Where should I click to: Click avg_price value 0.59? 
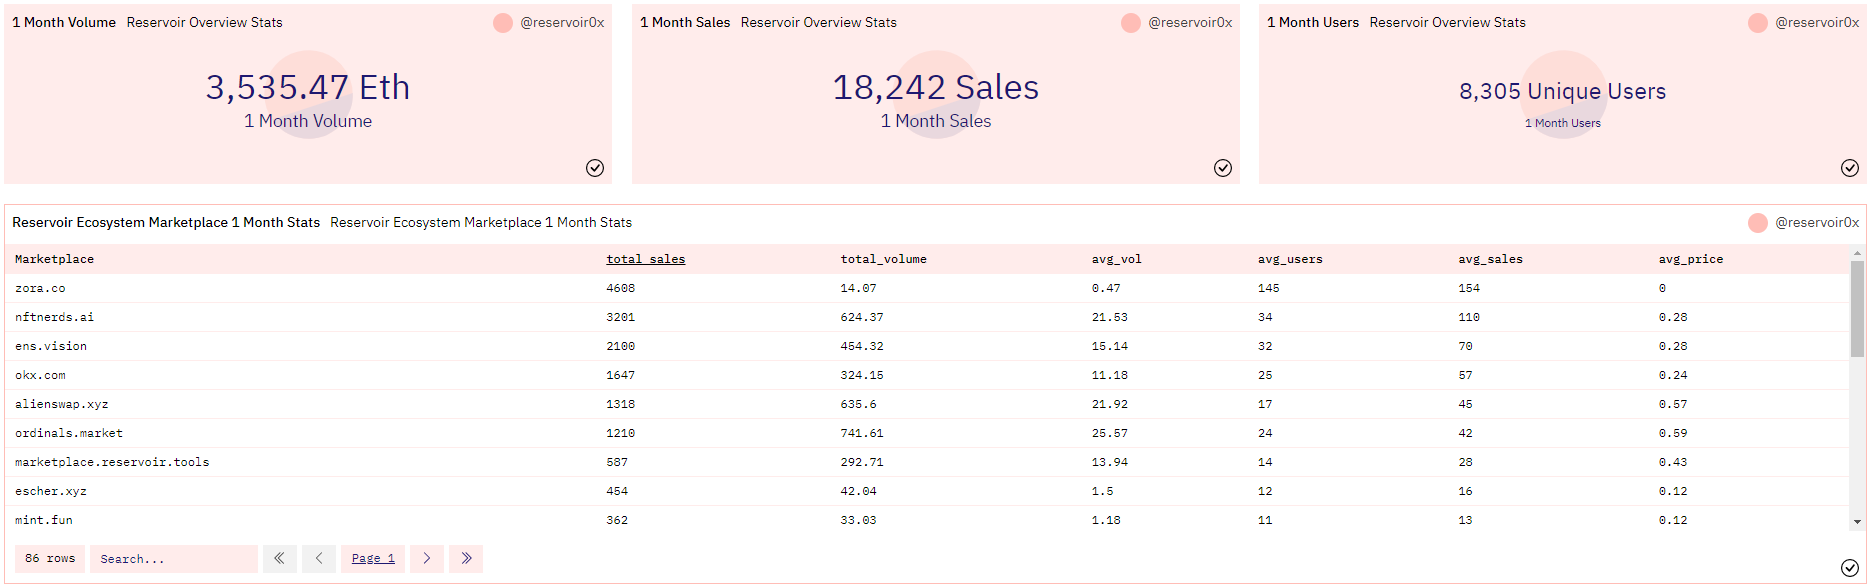coord(1673,433)
